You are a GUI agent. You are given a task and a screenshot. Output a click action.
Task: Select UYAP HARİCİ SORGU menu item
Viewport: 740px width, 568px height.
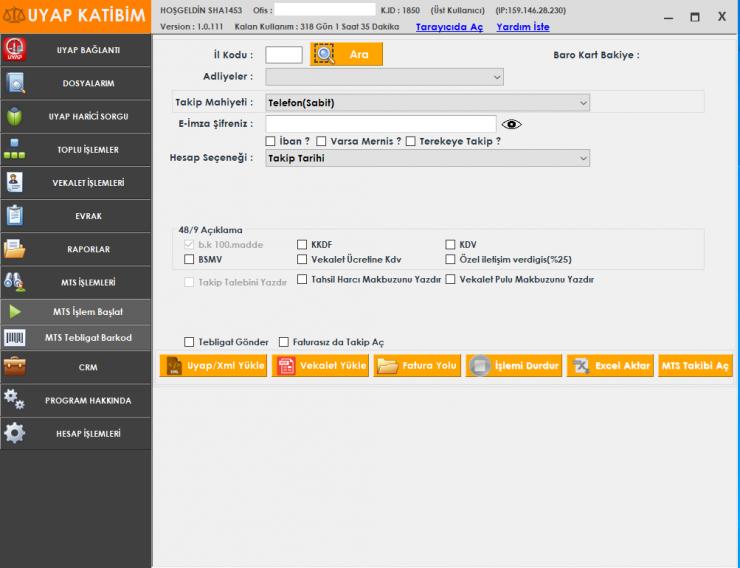[x=76, y=117]
